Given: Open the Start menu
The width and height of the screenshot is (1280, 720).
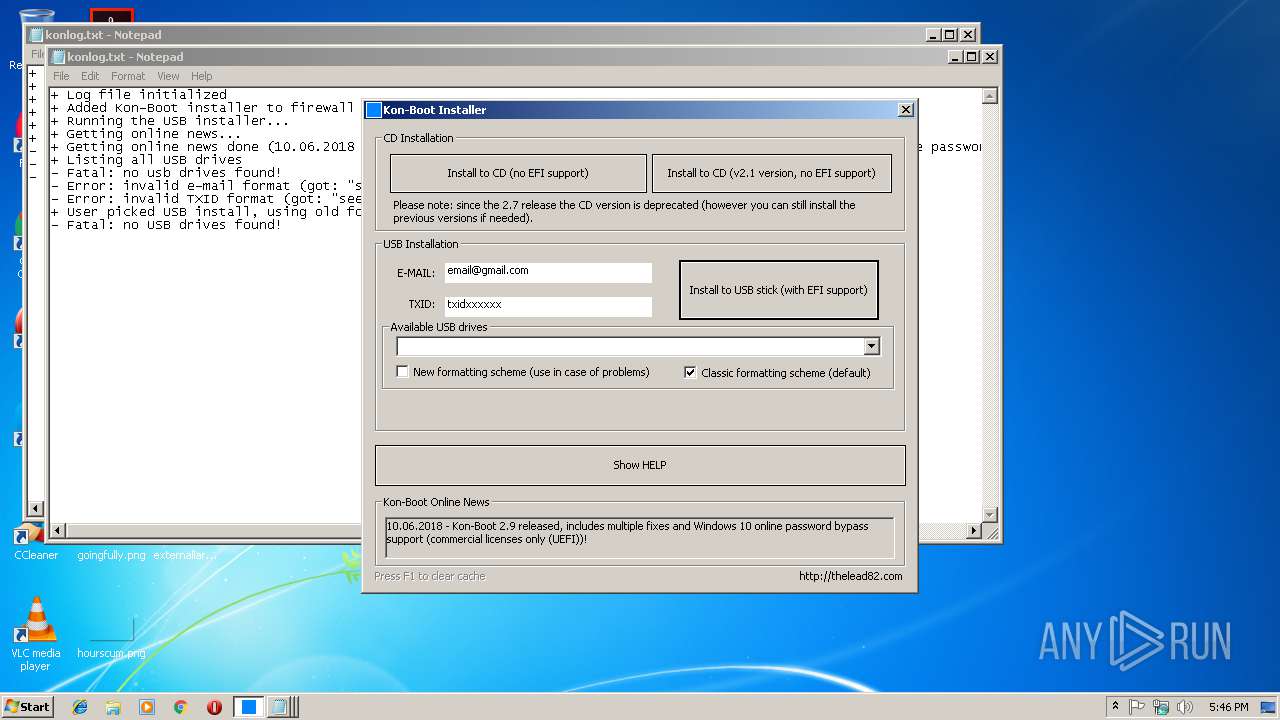Looking at the screenshot, I should click(x=27, y=706).
